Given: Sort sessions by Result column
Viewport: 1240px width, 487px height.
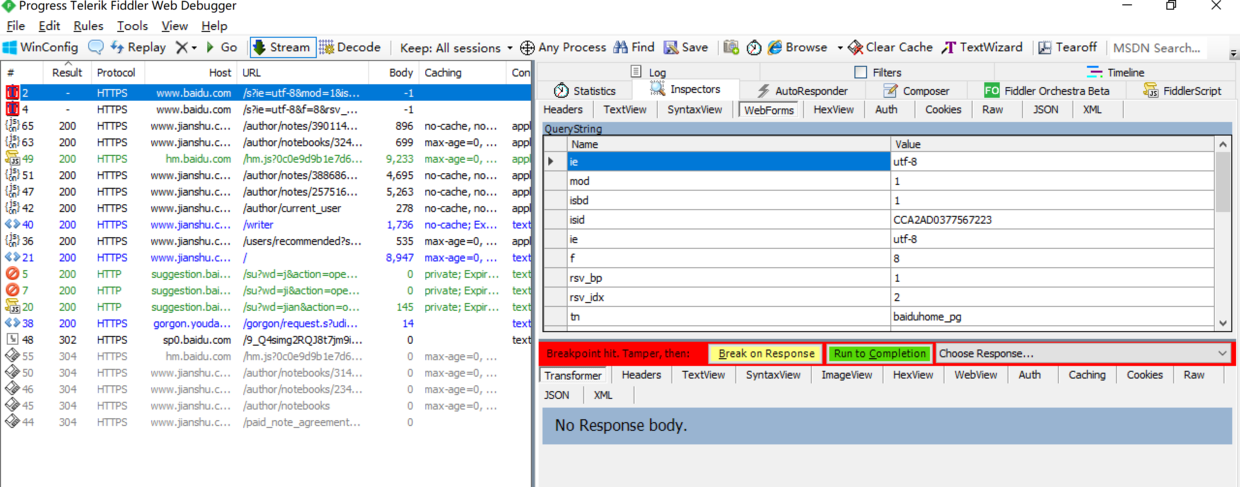Looking at the screenshot, I should pyautogui.click(x=67, y=72).
